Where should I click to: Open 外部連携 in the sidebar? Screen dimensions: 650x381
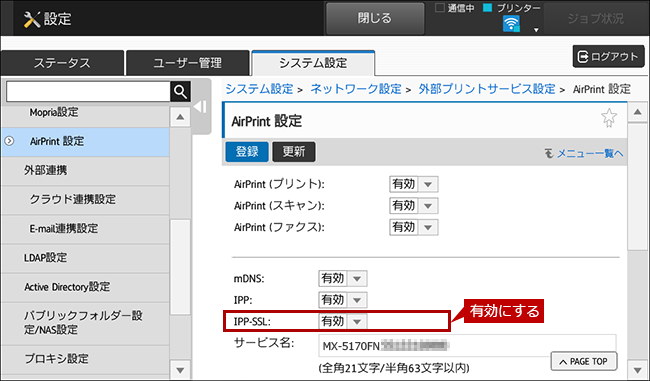click(x=85, y=170)
